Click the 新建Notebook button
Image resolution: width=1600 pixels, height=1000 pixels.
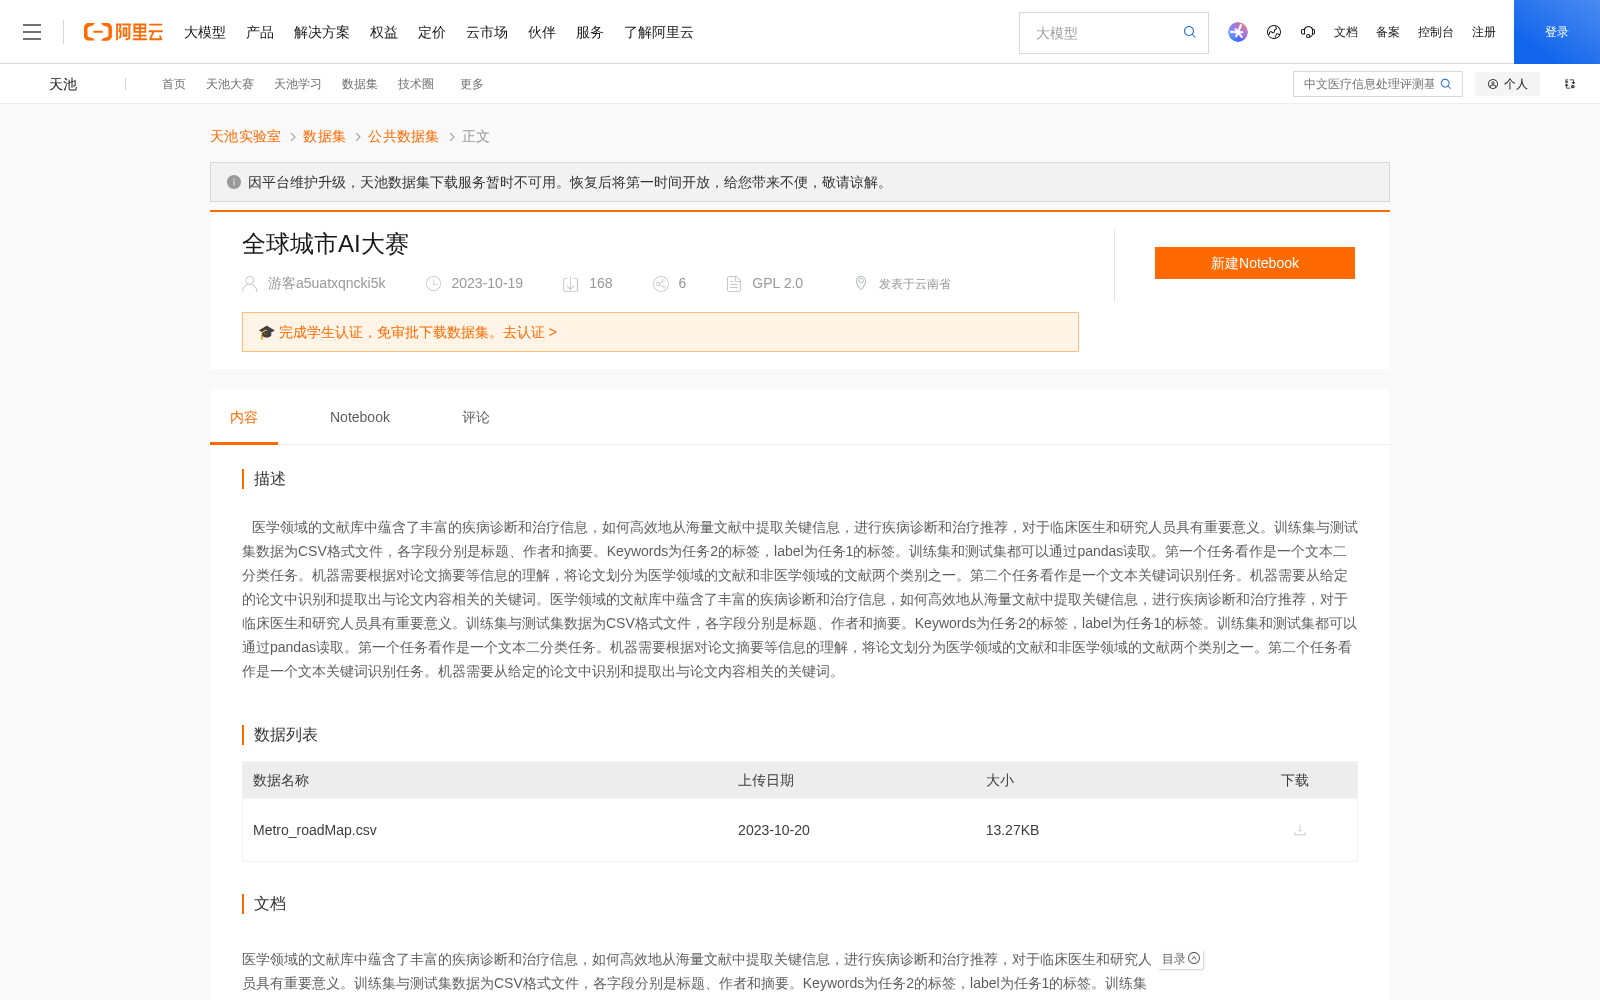[1255, 263]
